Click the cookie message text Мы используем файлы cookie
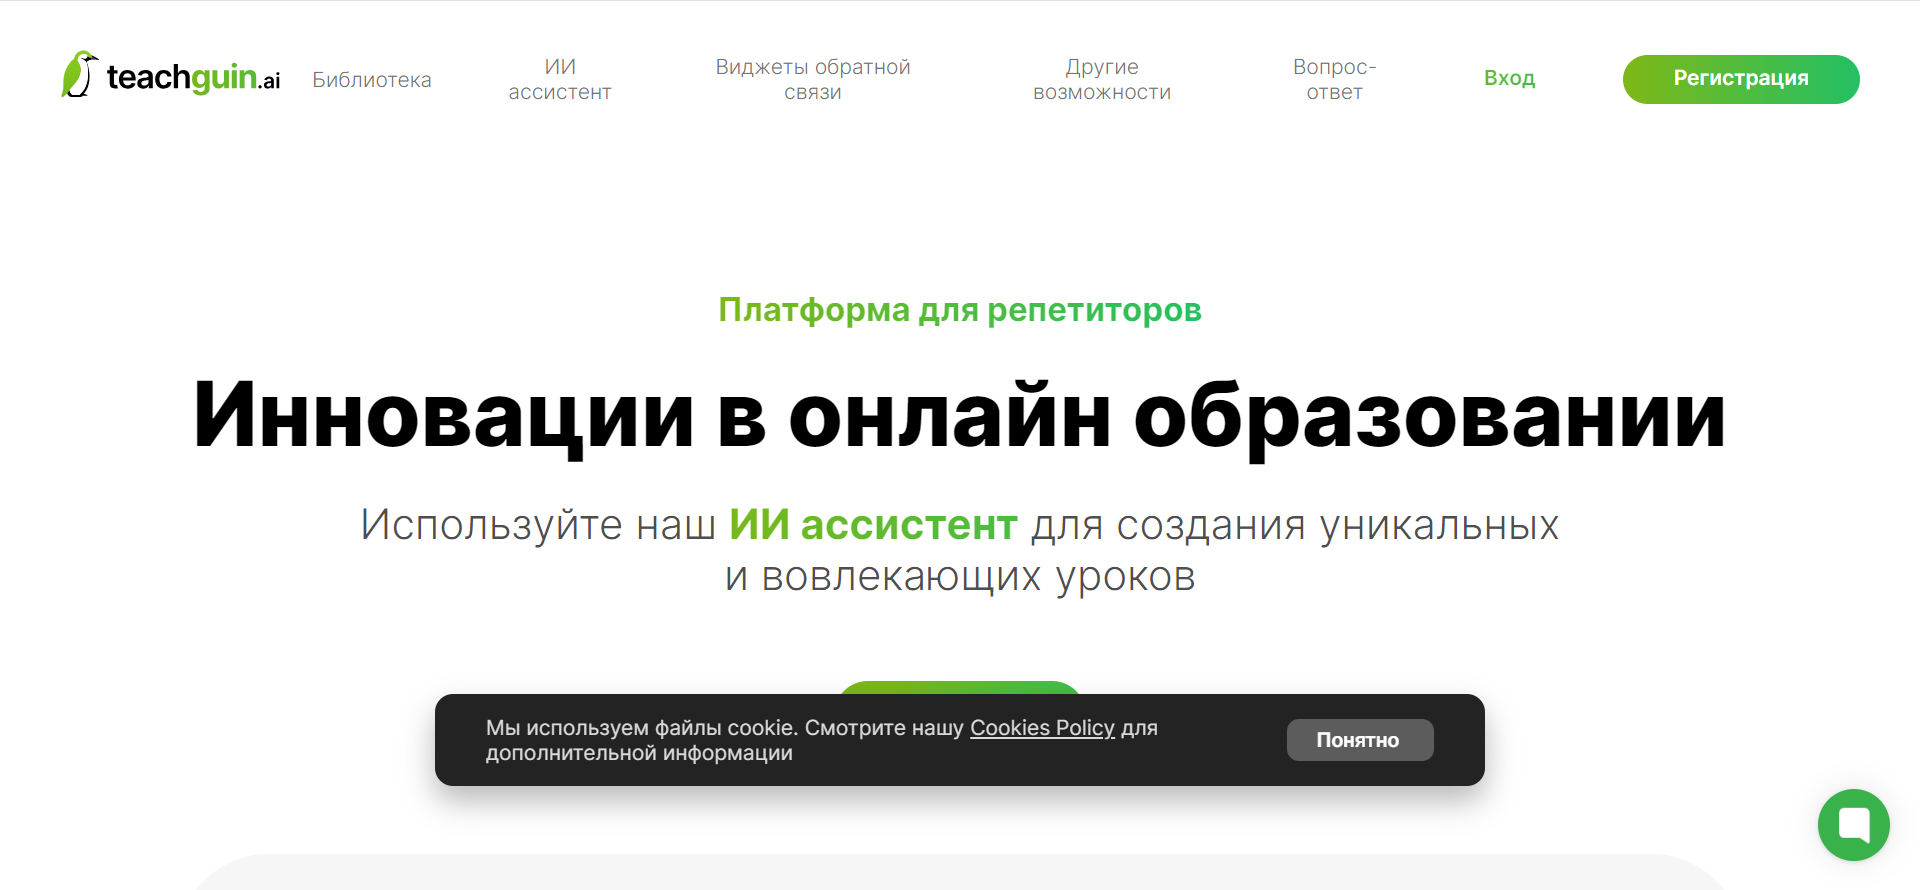Viewport: 1920px width, 890px height. (x=640, y=728)
